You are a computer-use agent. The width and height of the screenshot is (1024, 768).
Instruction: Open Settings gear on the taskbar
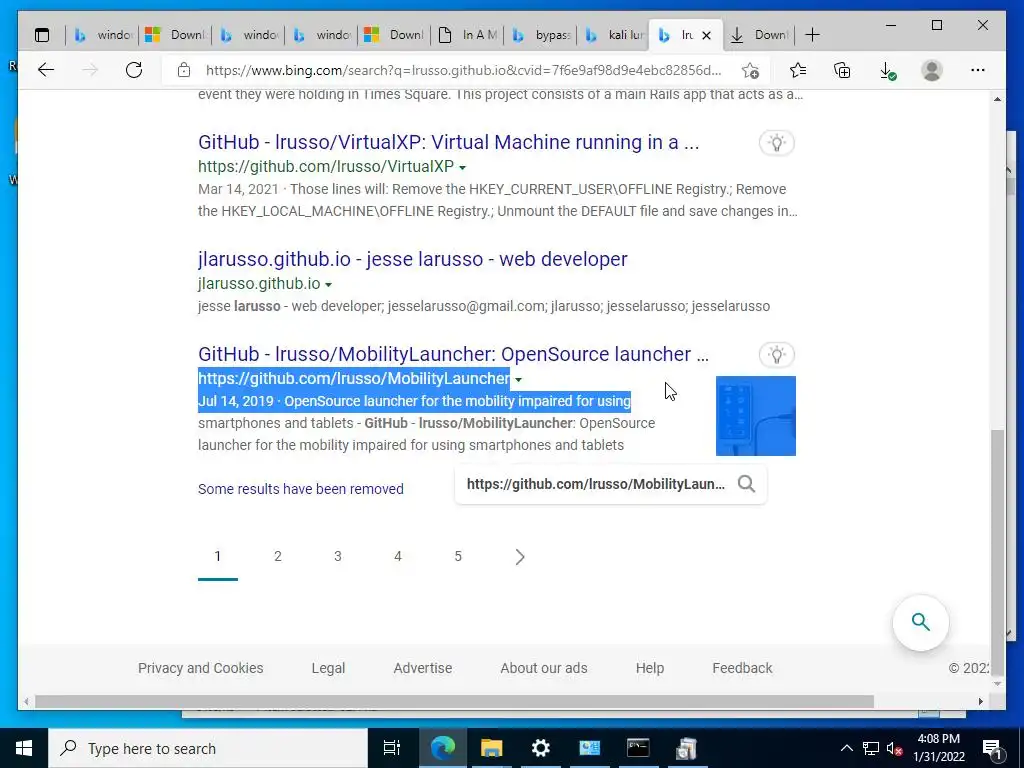(540, 748)
